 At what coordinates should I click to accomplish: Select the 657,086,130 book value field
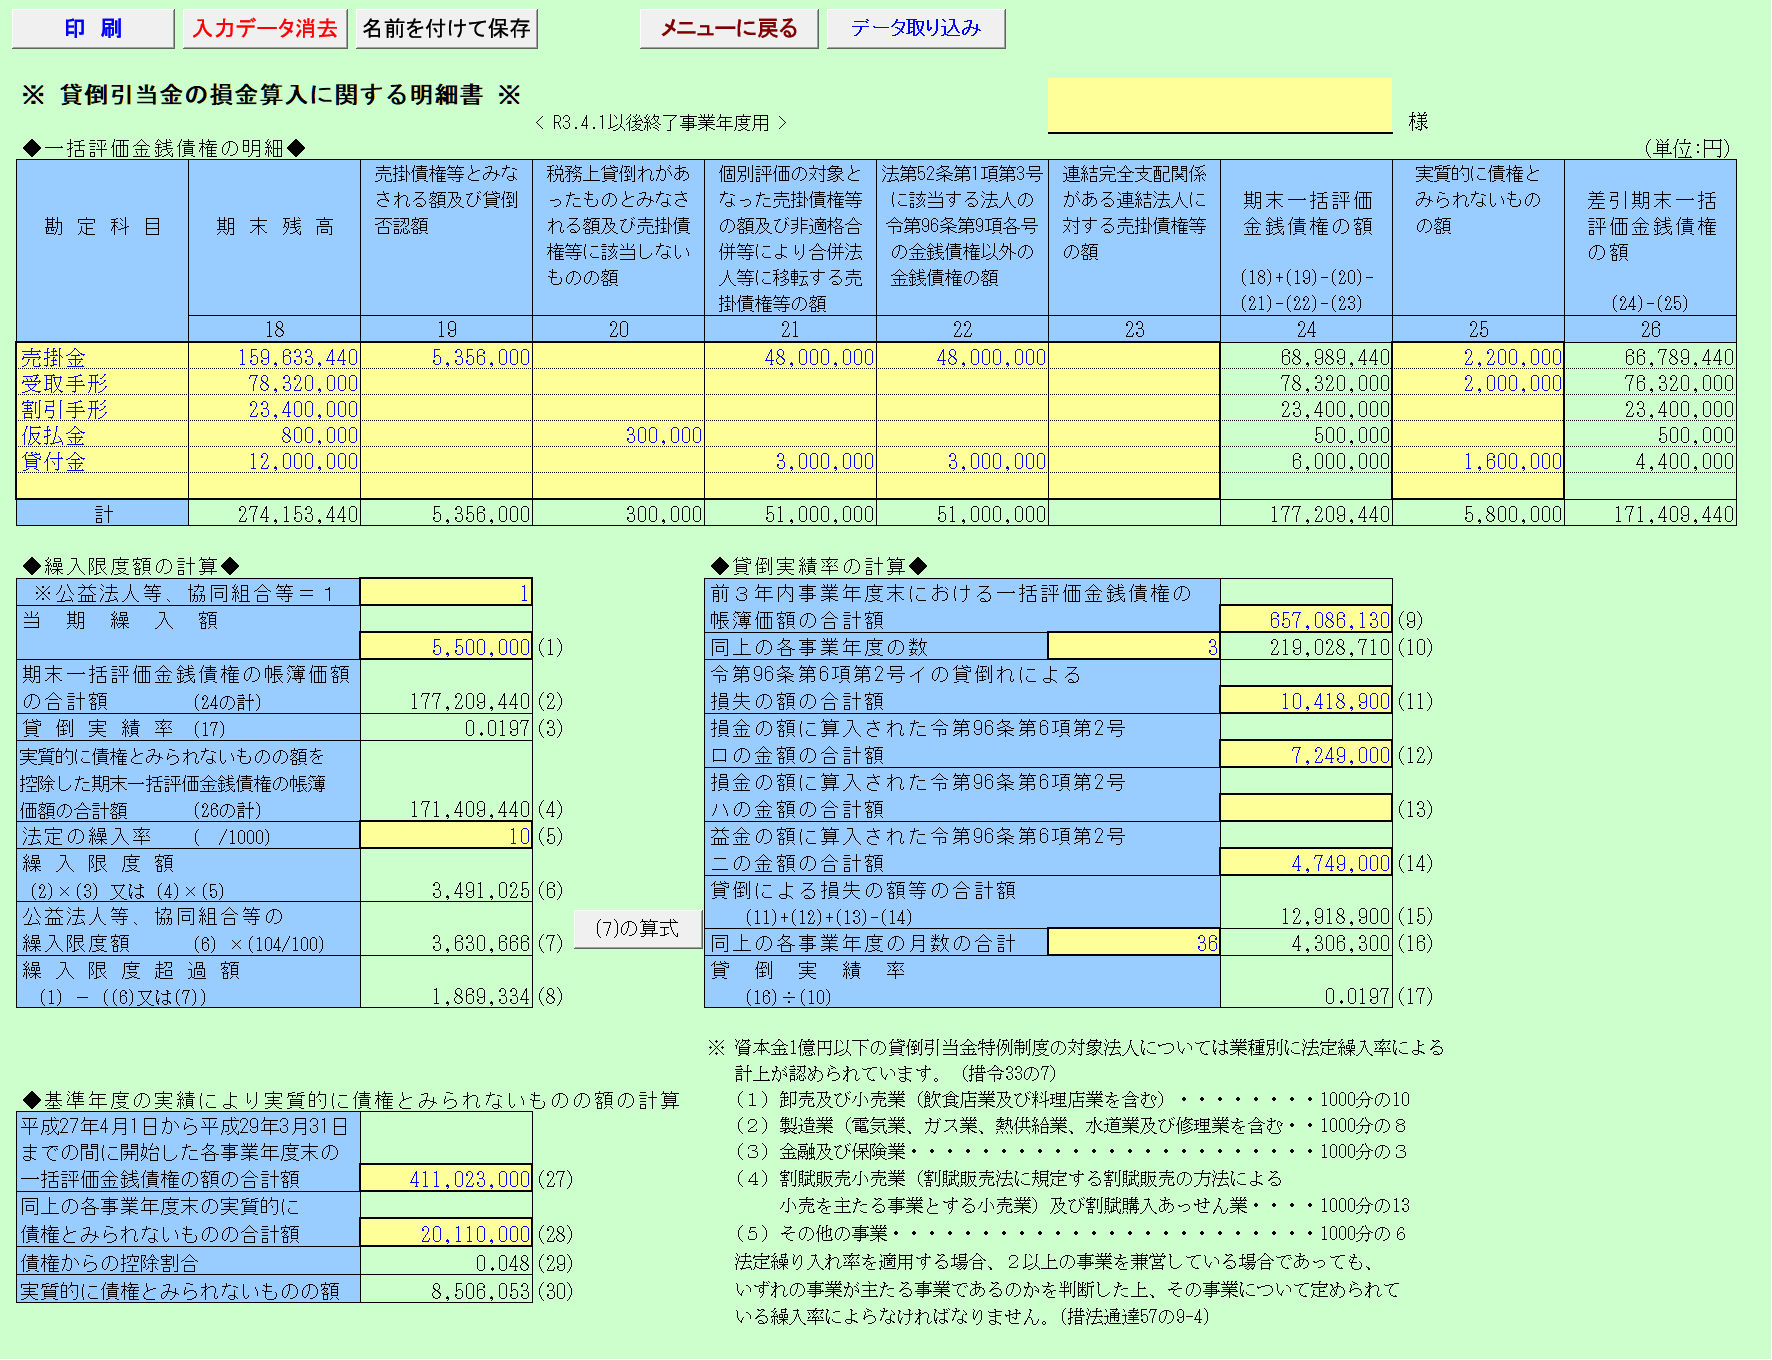pos(1306,620)
